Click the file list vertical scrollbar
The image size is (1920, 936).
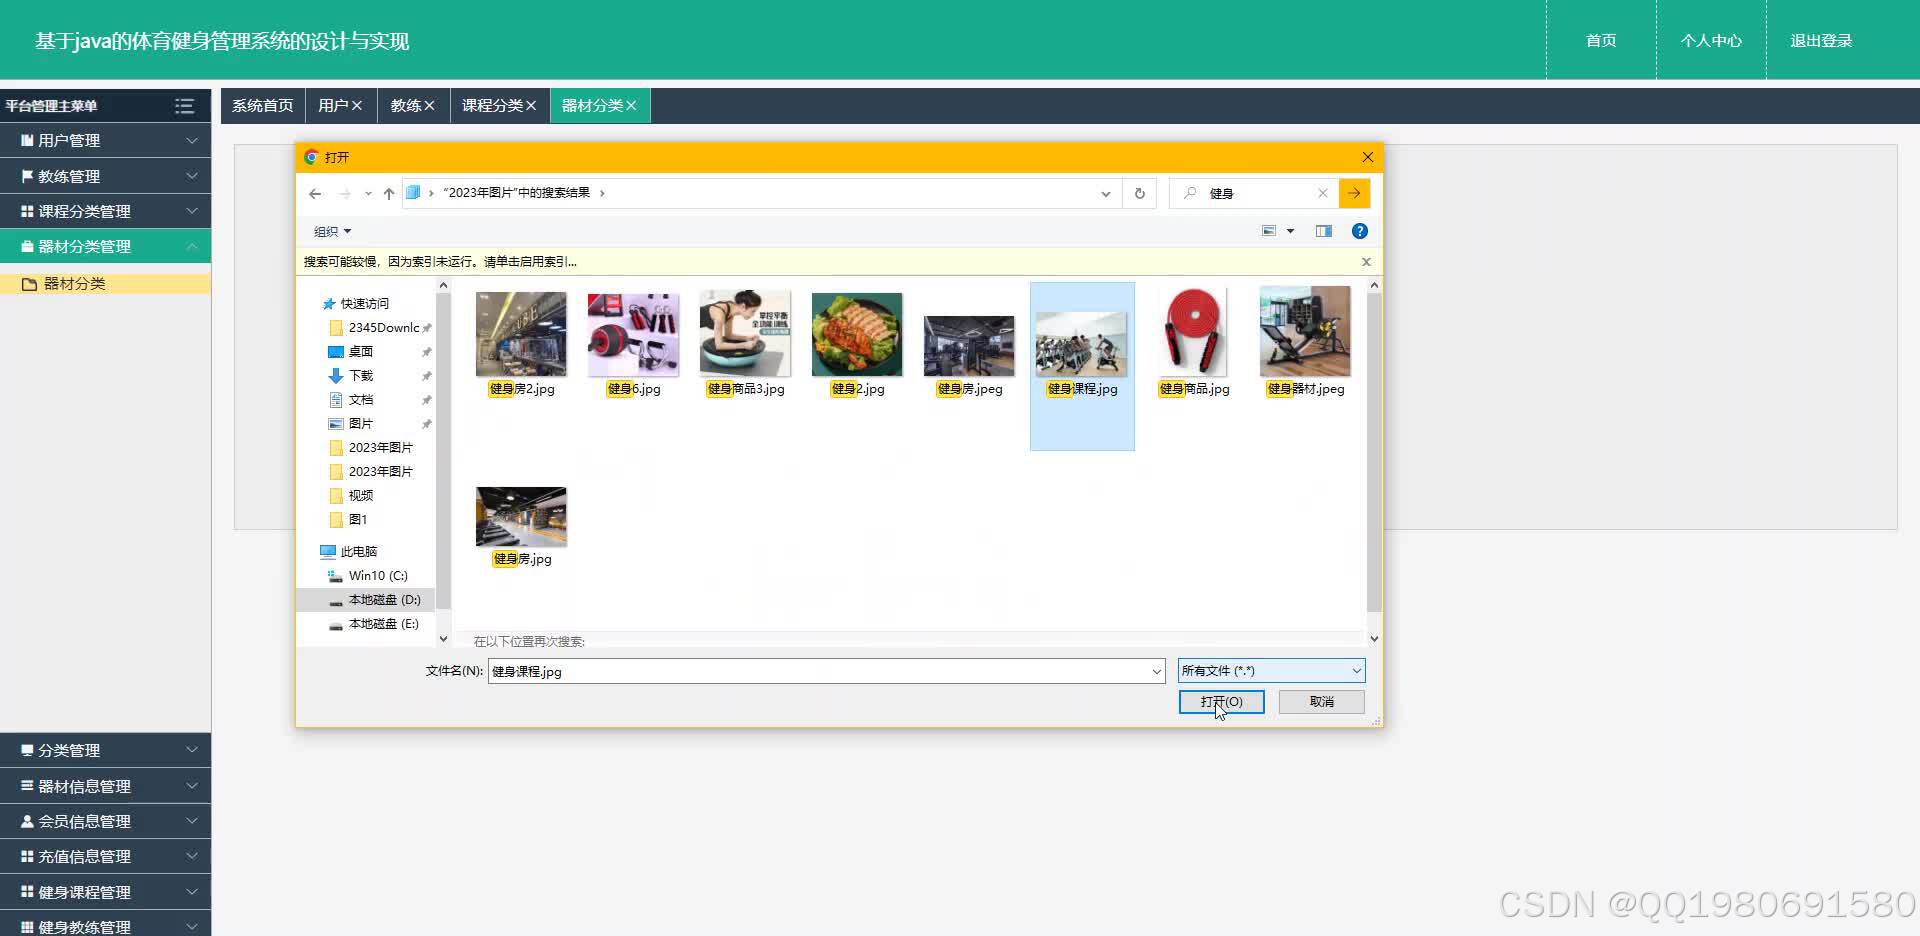[x=1374, y=452]
